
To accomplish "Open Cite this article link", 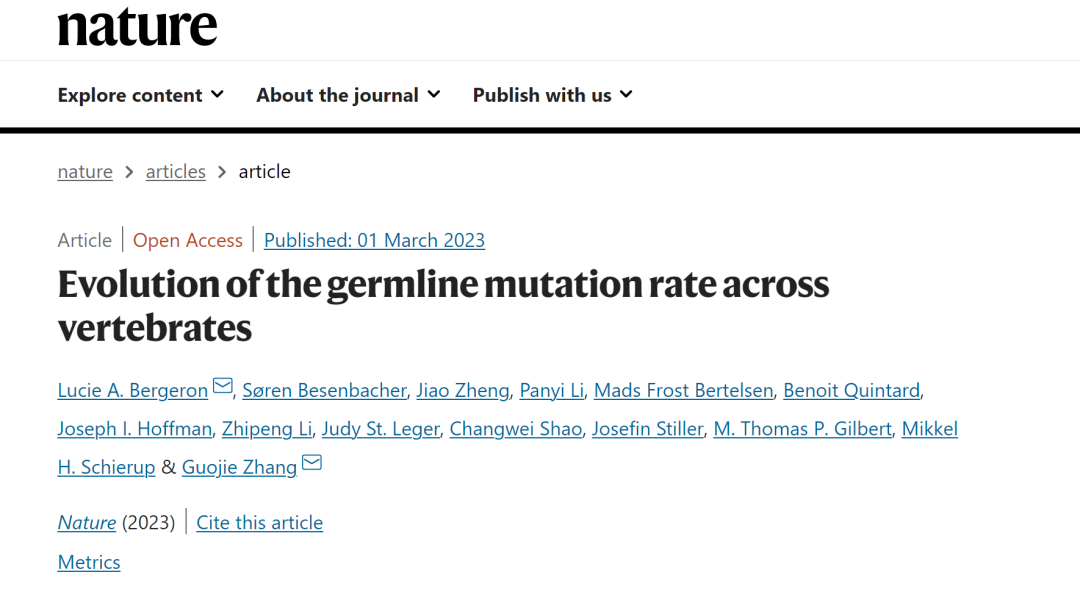I will point(259,523).
